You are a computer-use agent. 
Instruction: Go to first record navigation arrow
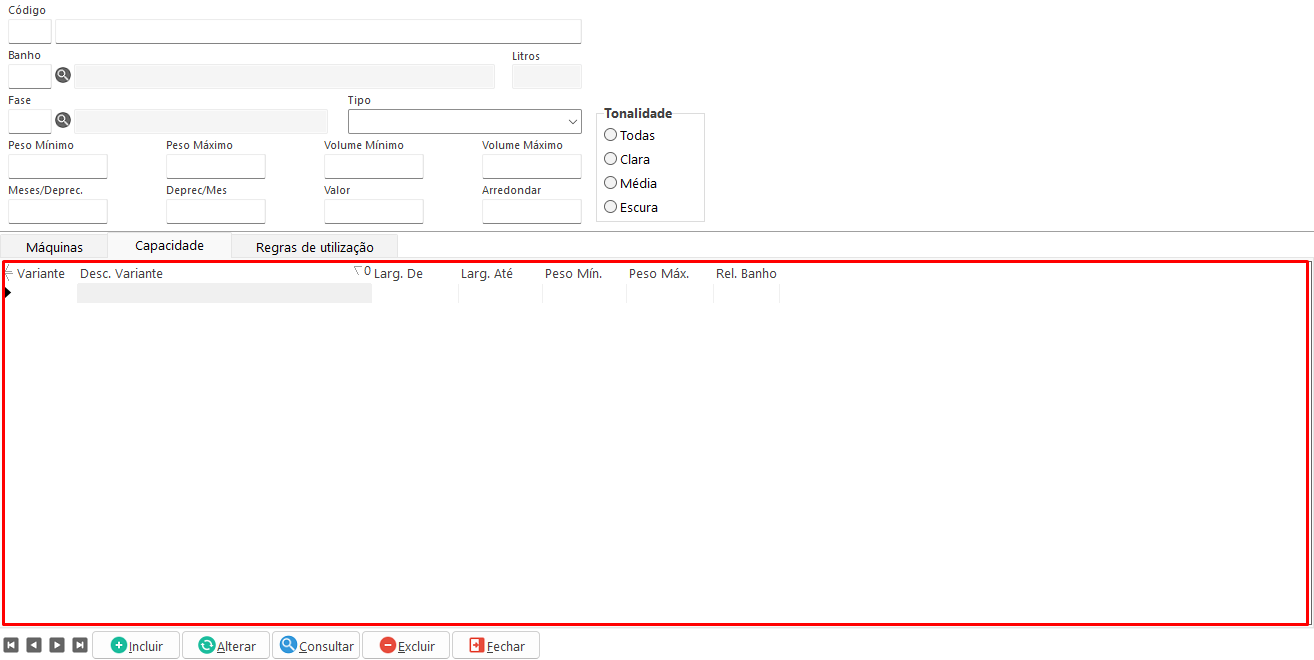[x=11, y=646]
